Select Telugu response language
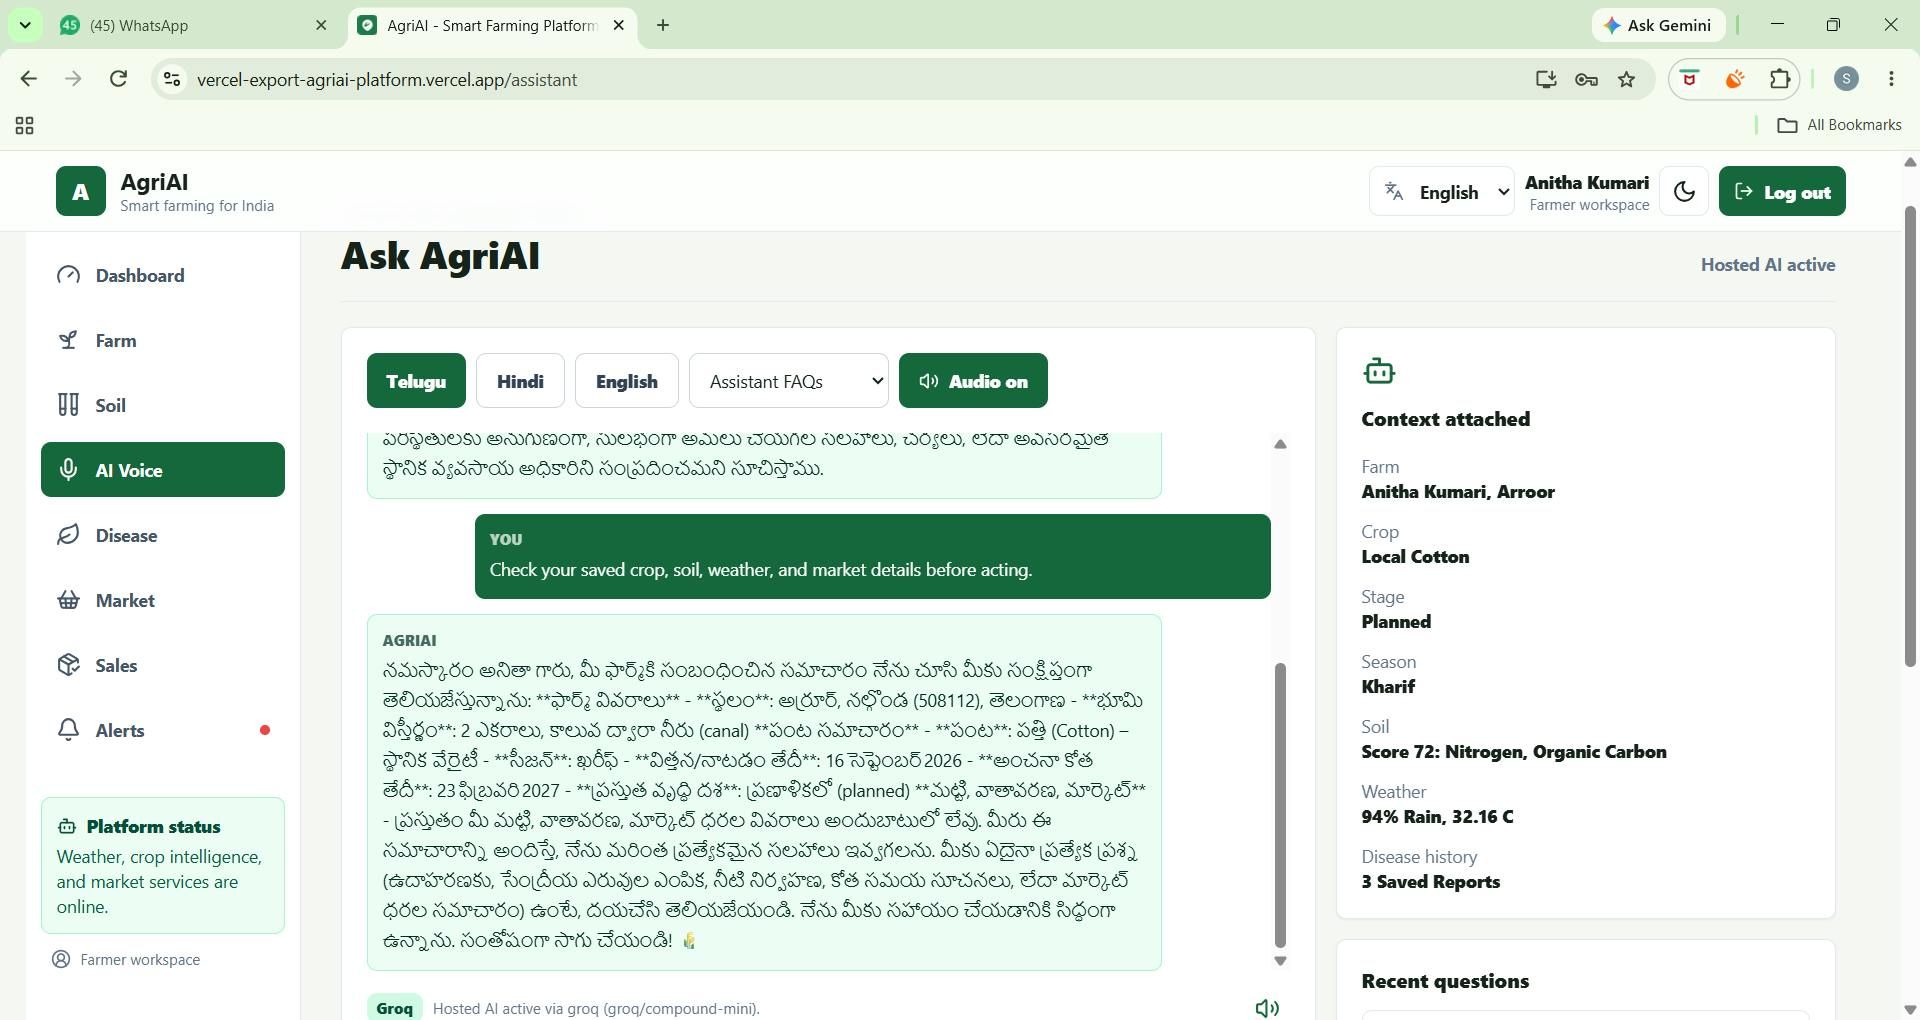The image size is (1920, 1020). (416, 381)
